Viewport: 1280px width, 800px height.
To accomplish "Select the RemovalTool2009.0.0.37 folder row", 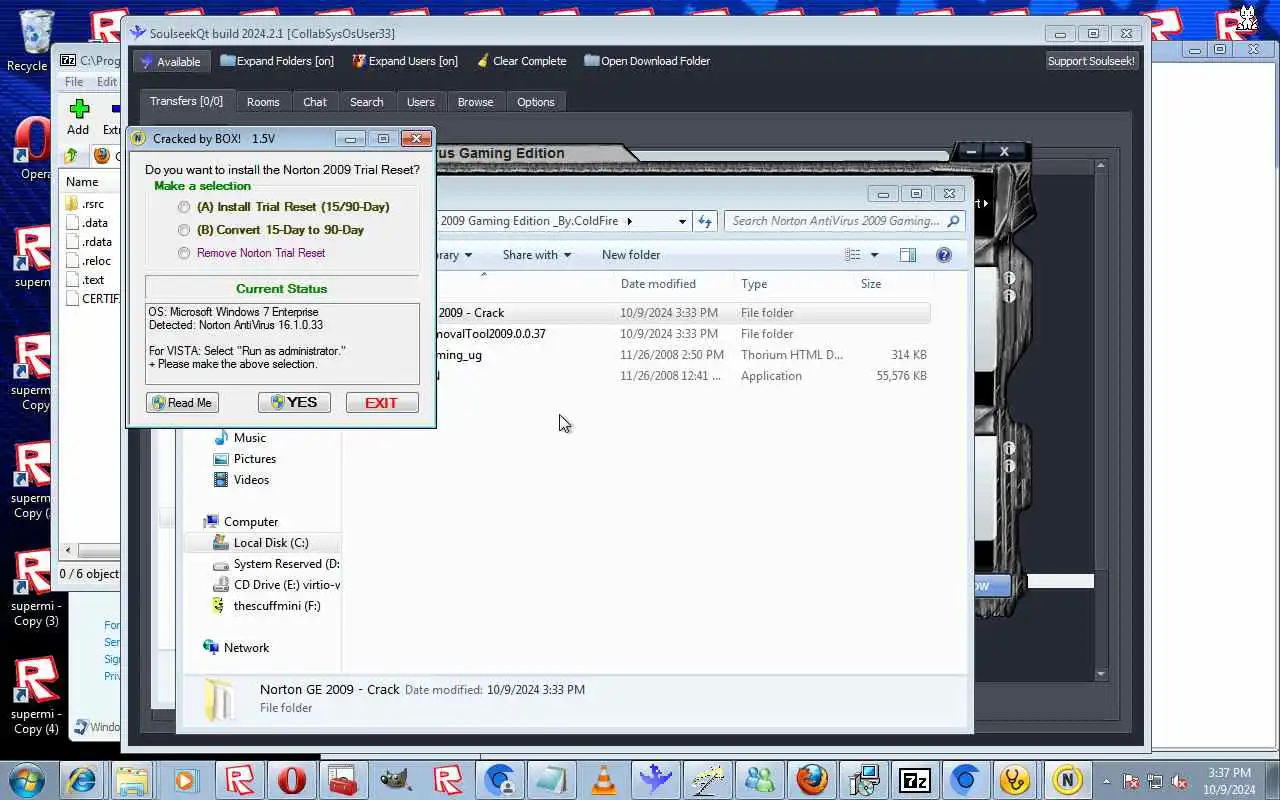I will tap(683, 334).
